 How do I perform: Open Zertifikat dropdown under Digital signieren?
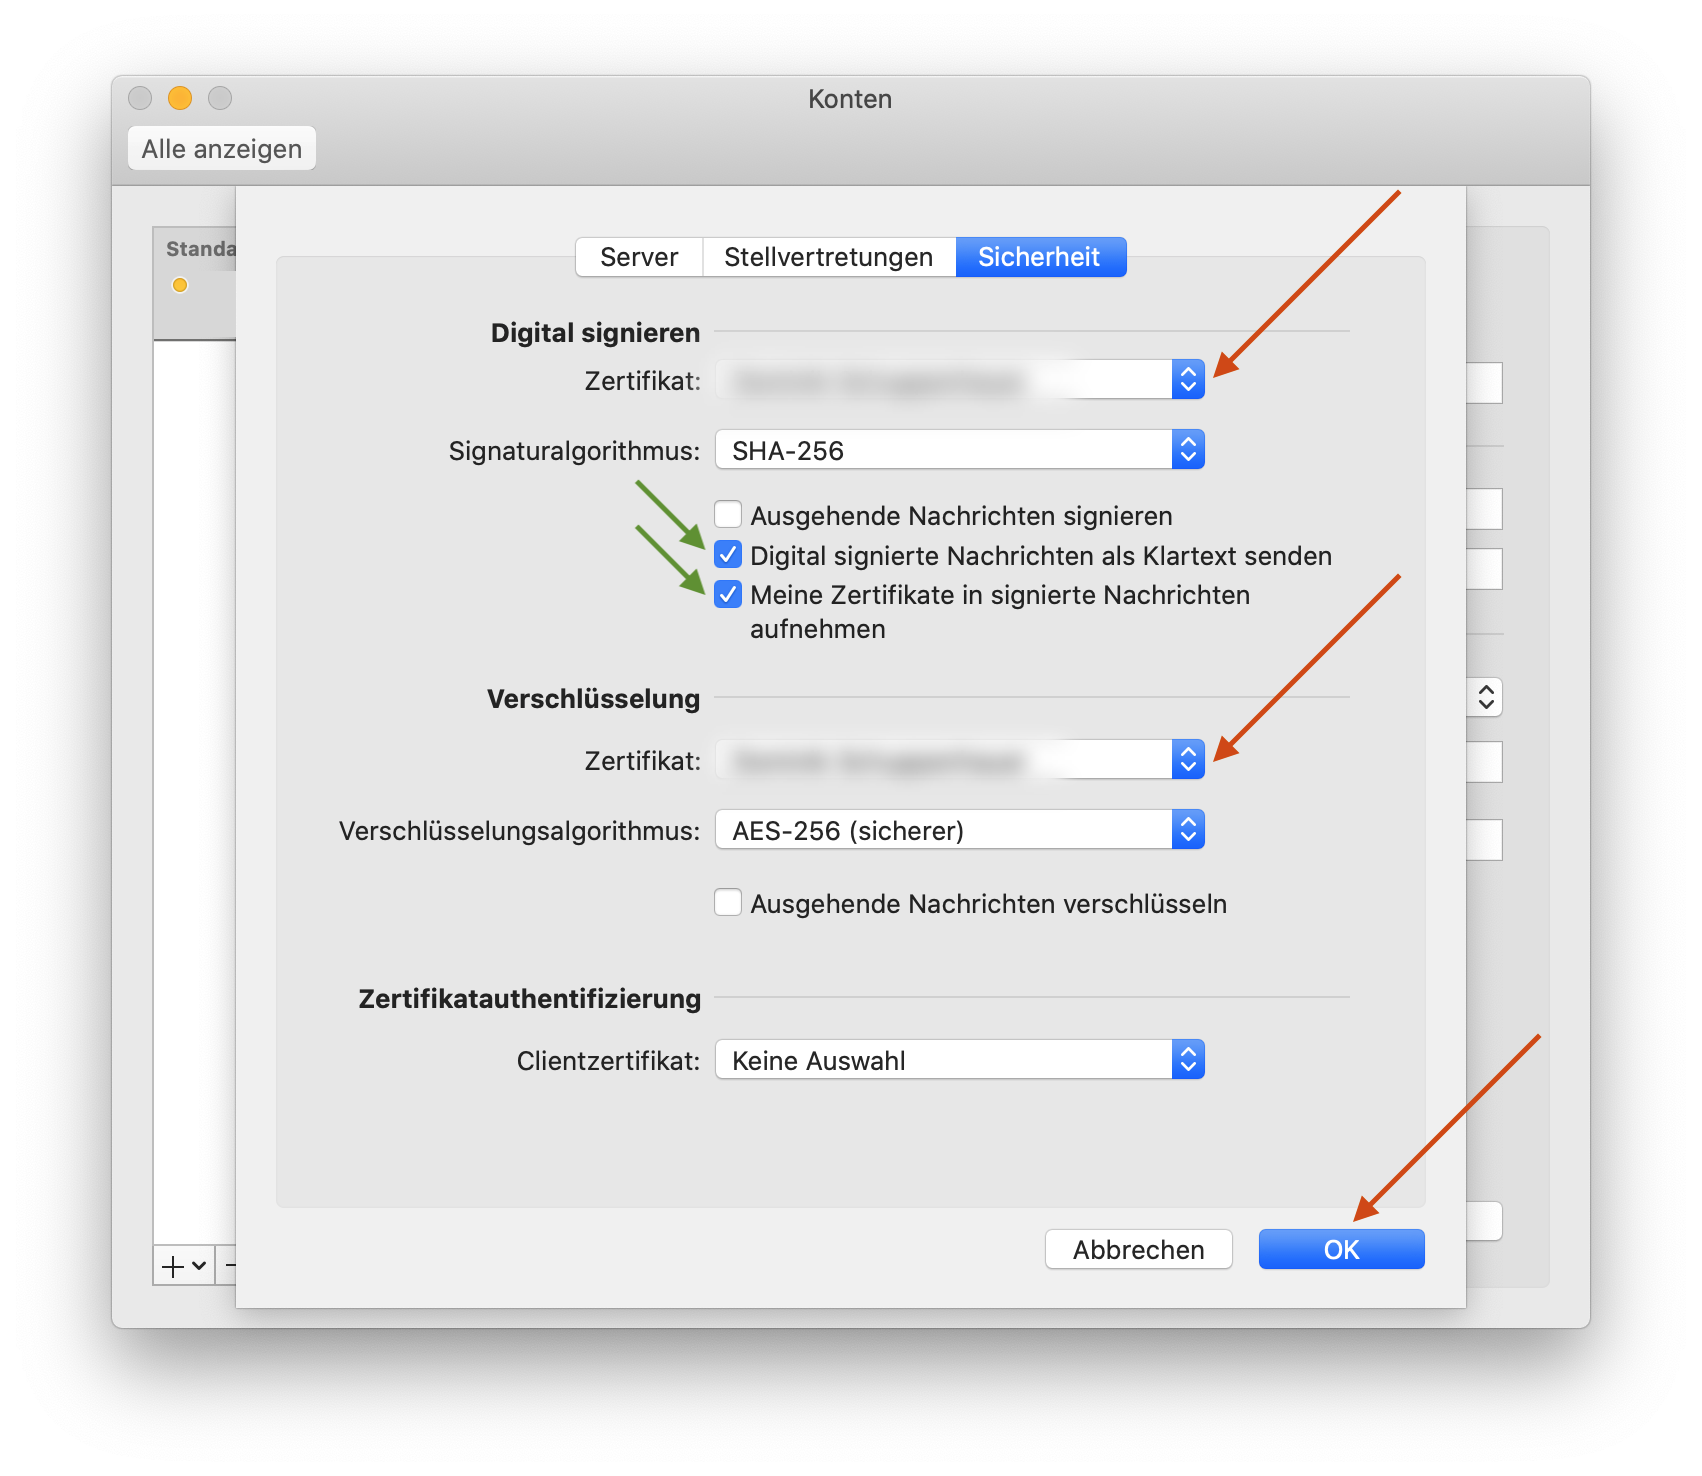click(x=960, y=380)
